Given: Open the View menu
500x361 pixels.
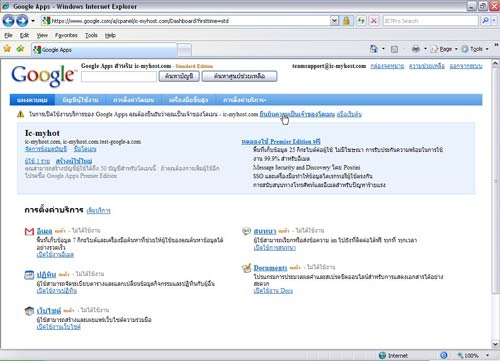Looking at the screenshot, I should pos(42,35).
